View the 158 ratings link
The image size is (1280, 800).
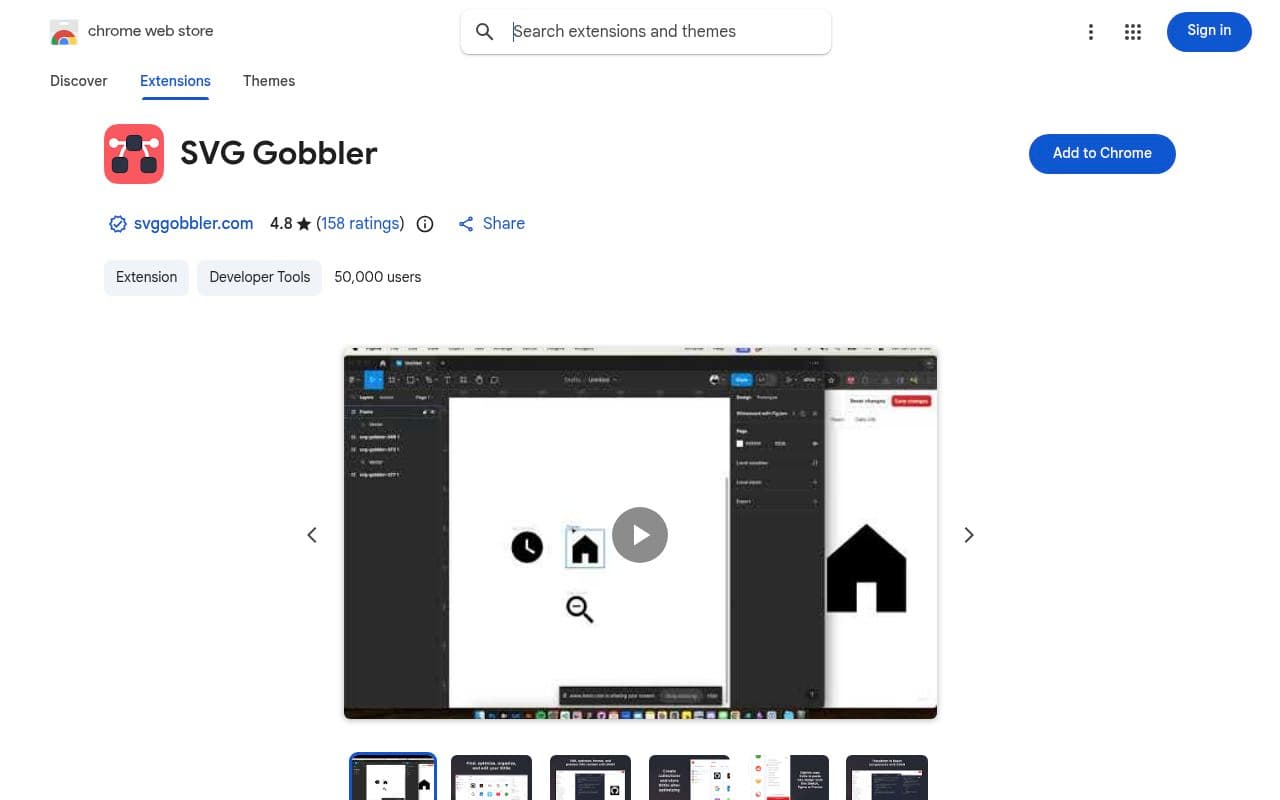click(x=359, y=223)
